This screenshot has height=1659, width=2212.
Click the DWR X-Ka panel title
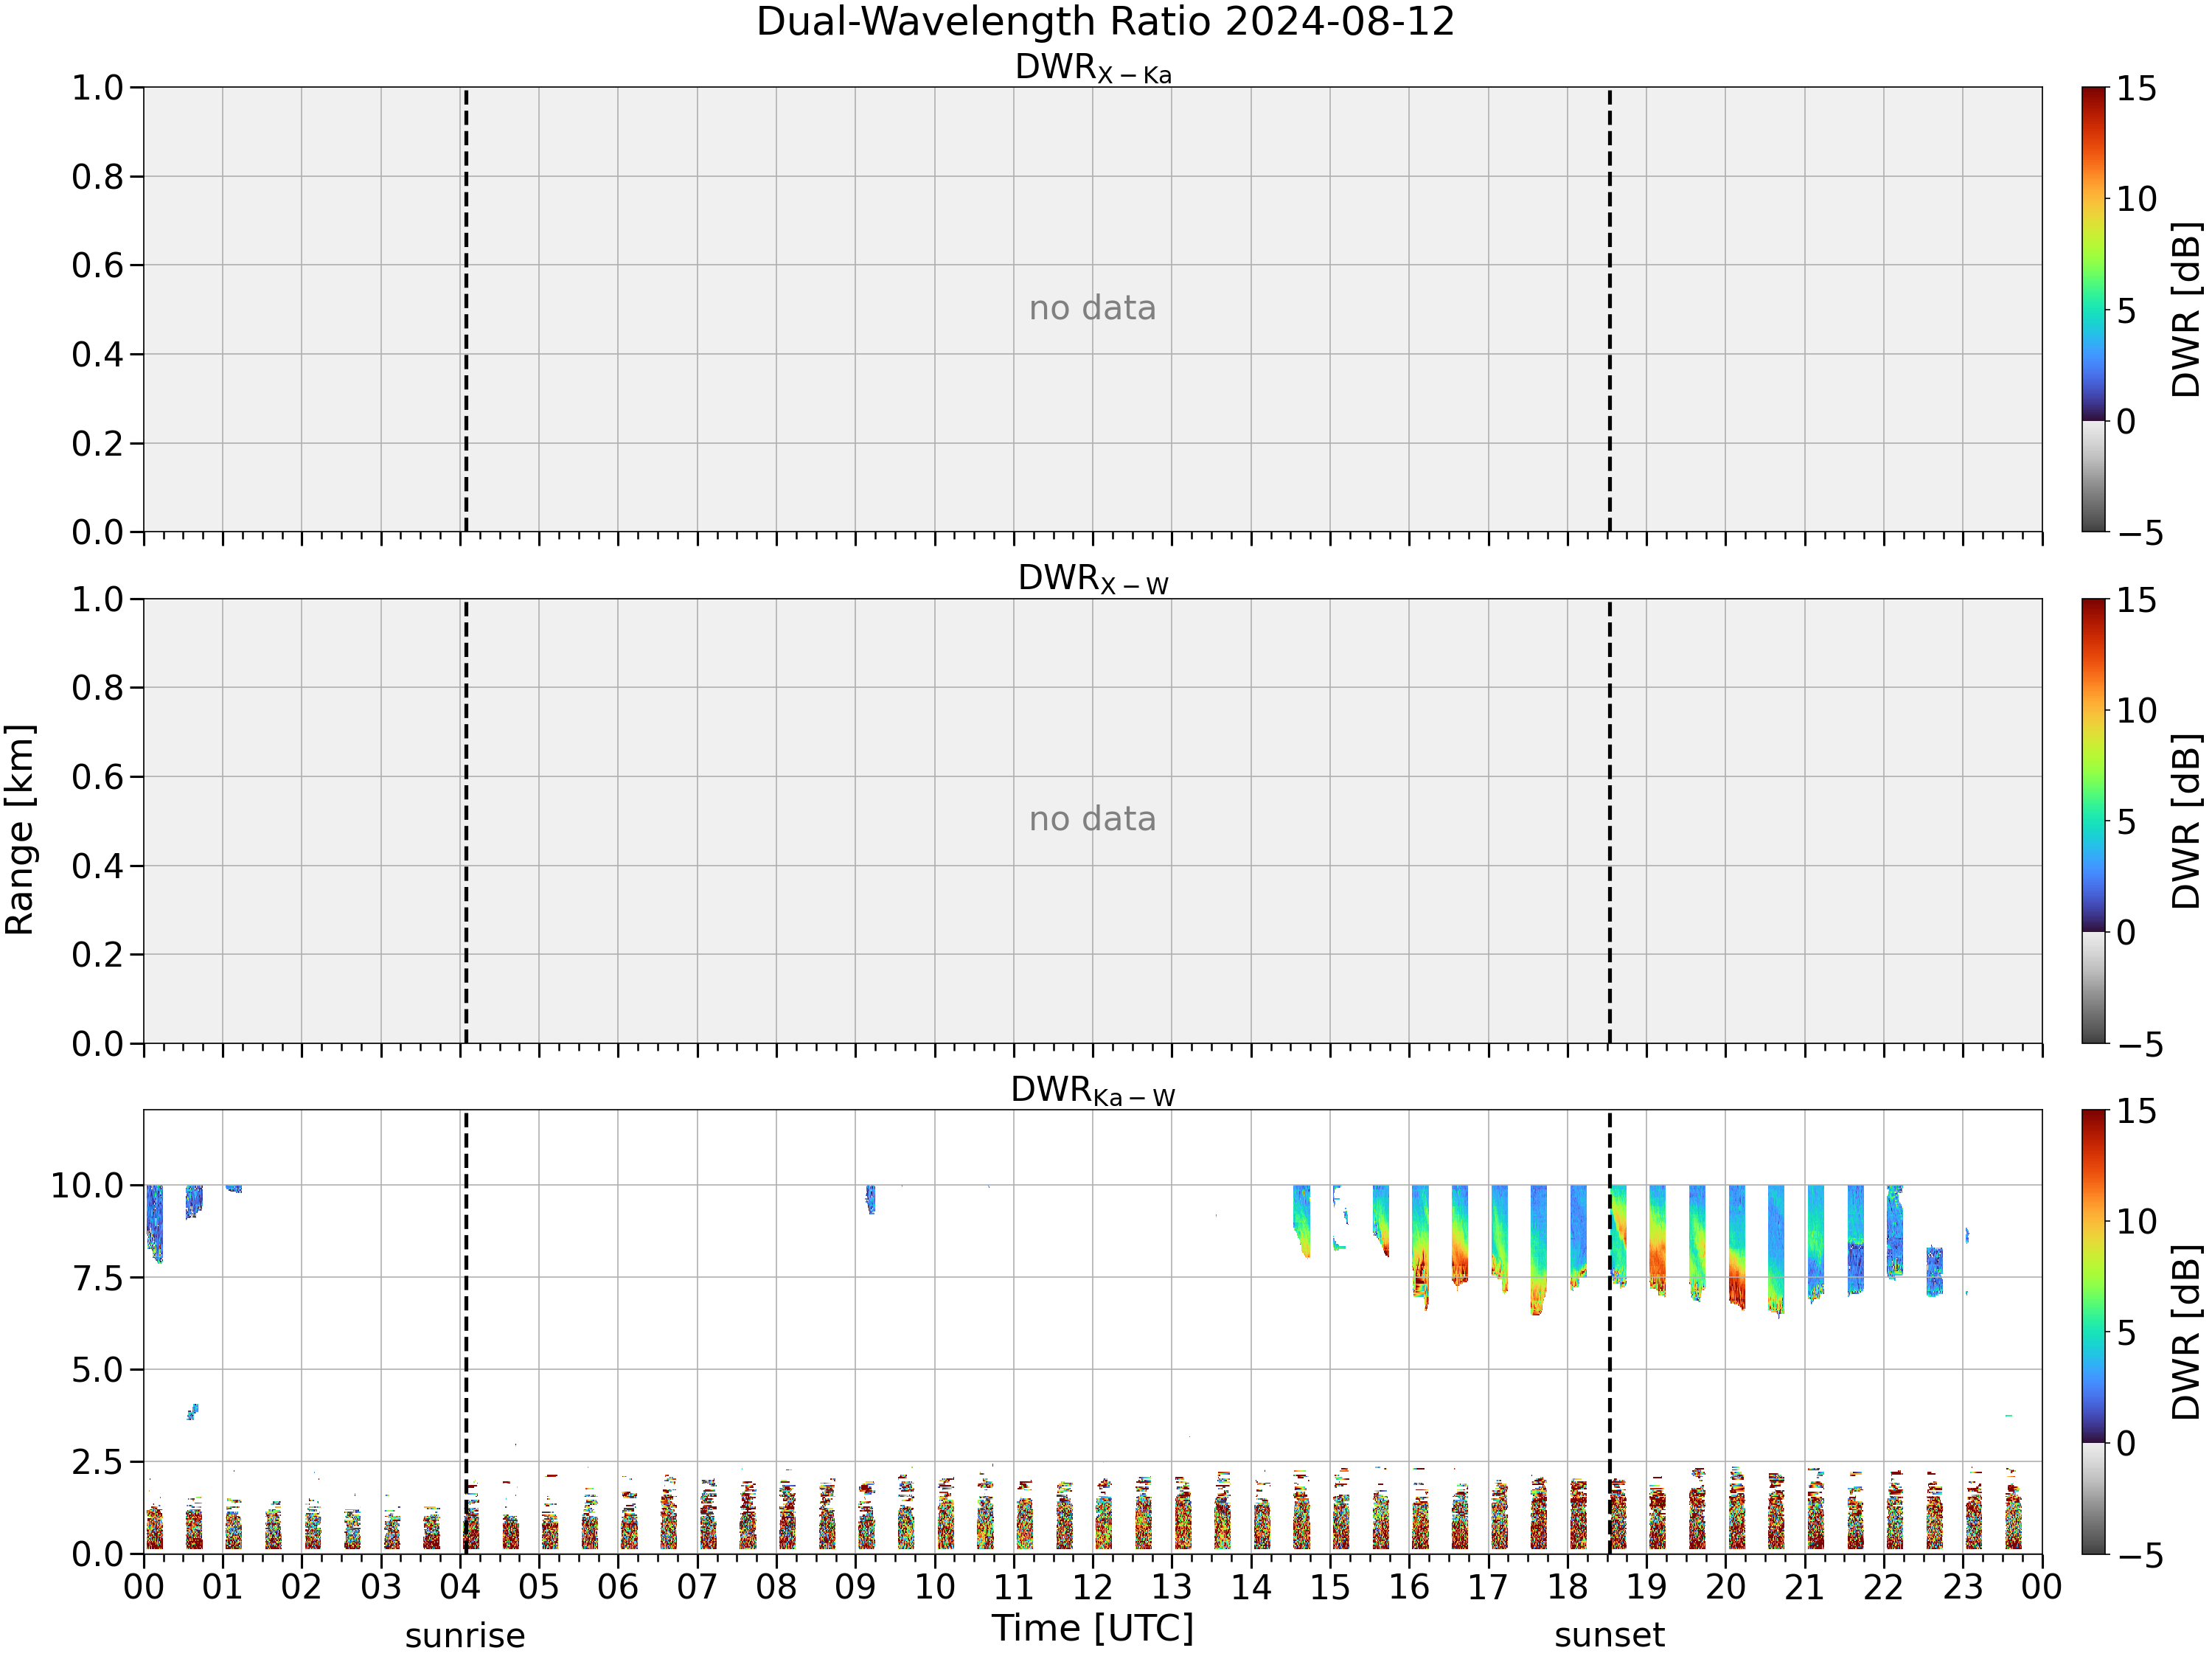click(1093, 69)
